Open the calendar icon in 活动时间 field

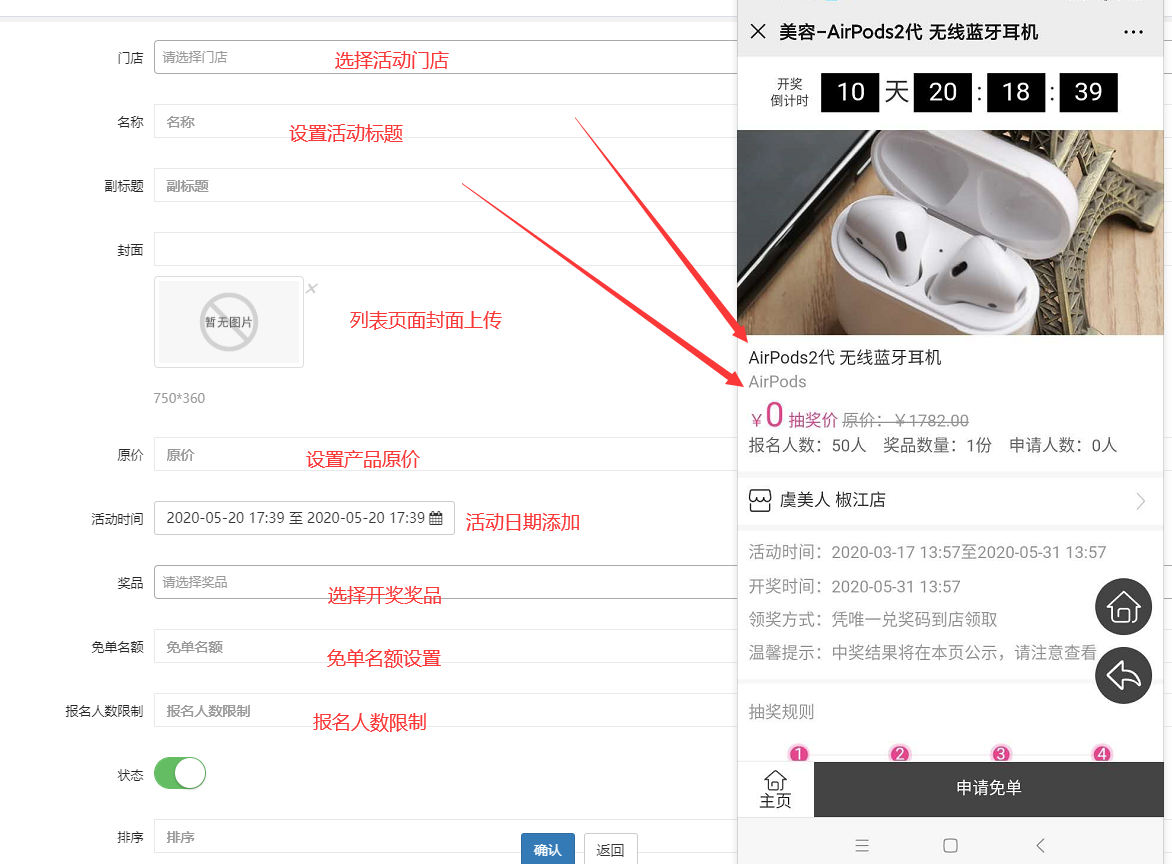(x=437, y=518)
